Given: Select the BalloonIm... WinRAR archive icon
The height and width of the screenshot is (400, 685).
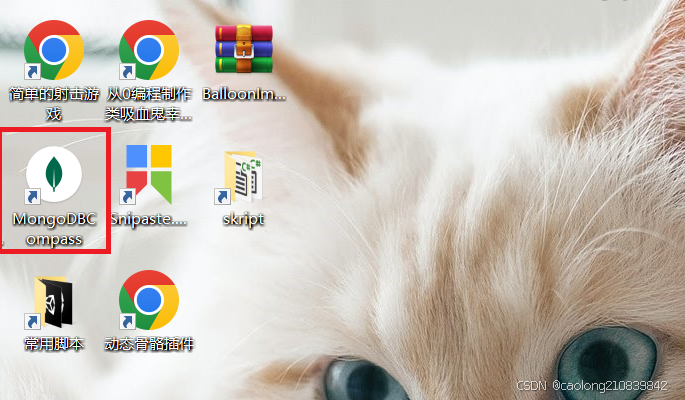Looking at the screenshot, I should [244, 49].
